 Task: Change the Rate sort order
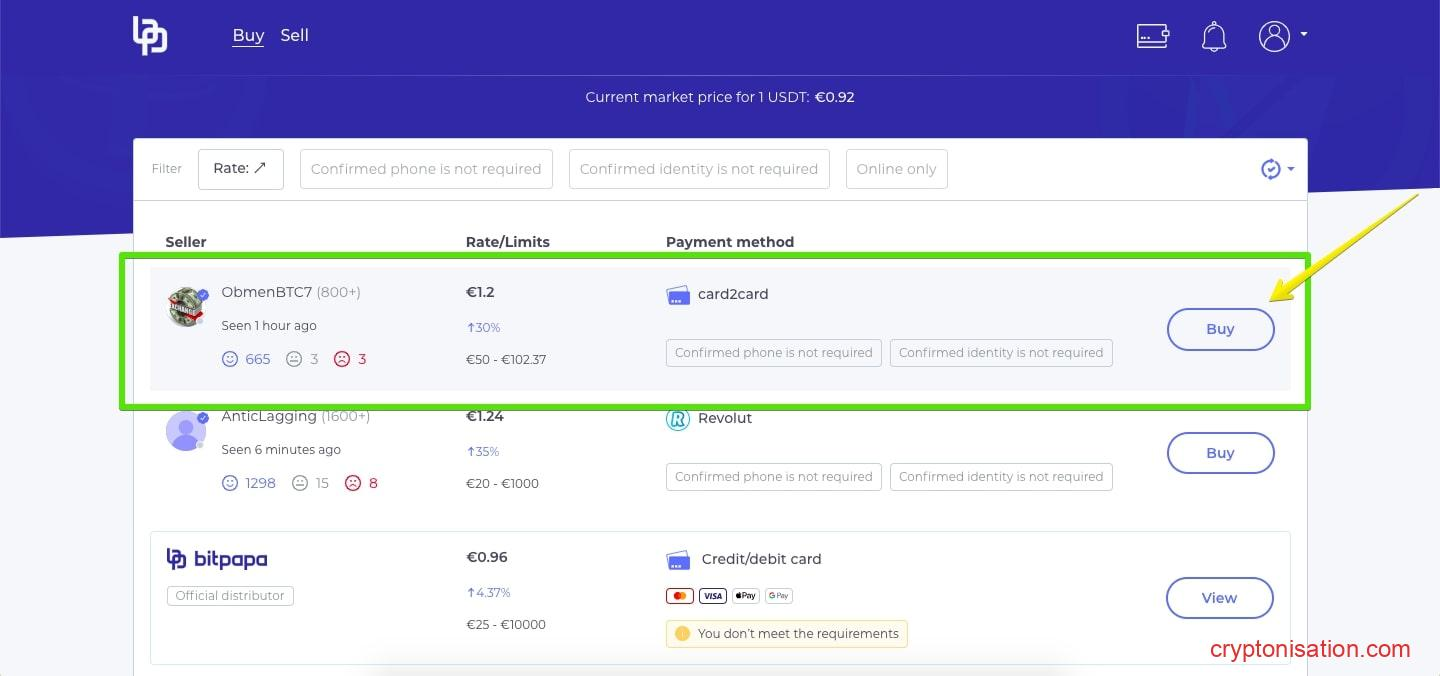click(241, 169)
